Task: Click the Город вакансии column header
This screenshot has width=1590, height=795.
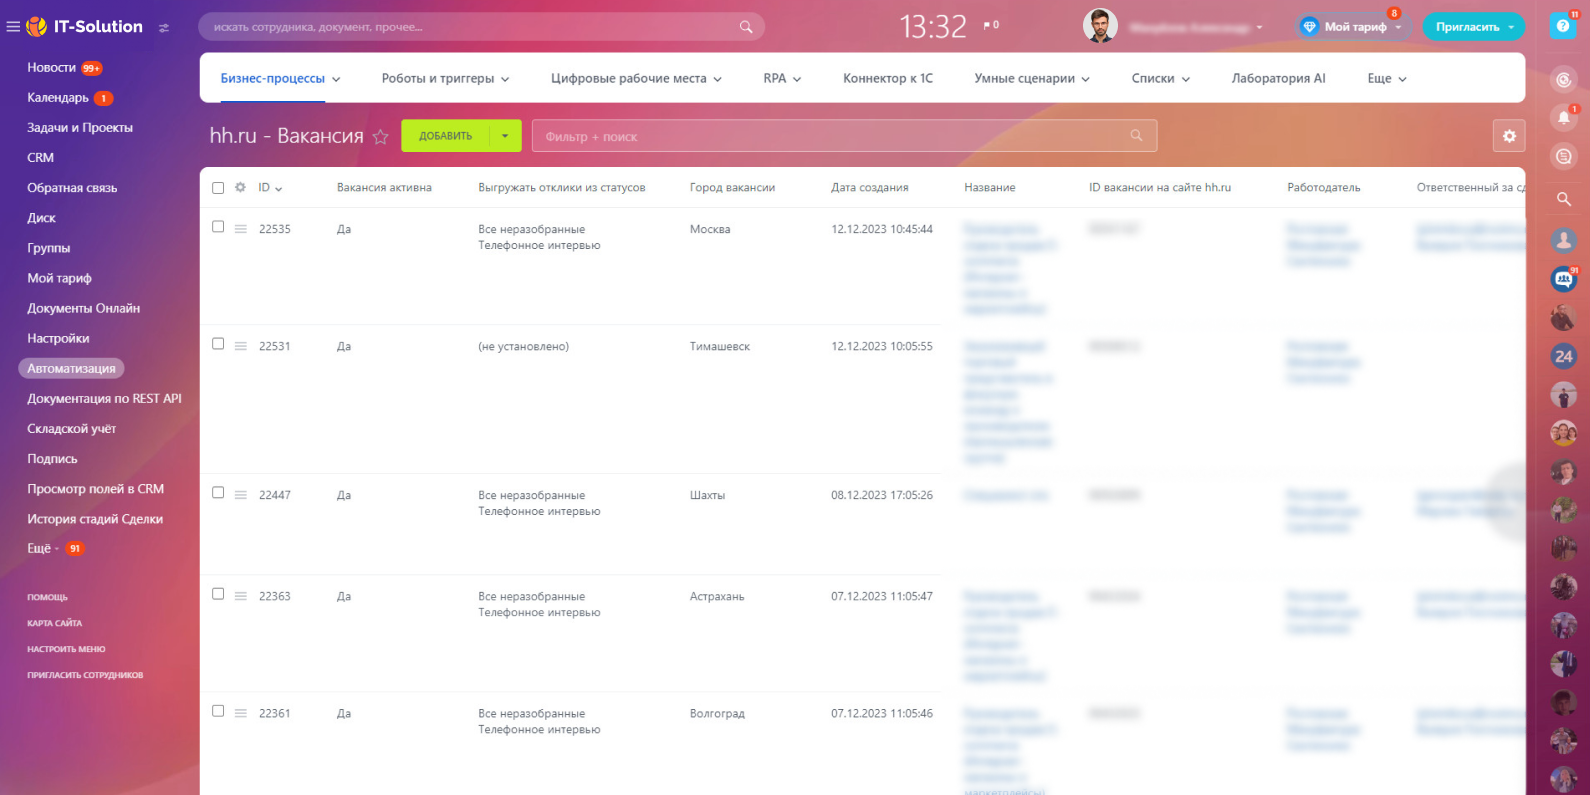Action: (732, 187)
